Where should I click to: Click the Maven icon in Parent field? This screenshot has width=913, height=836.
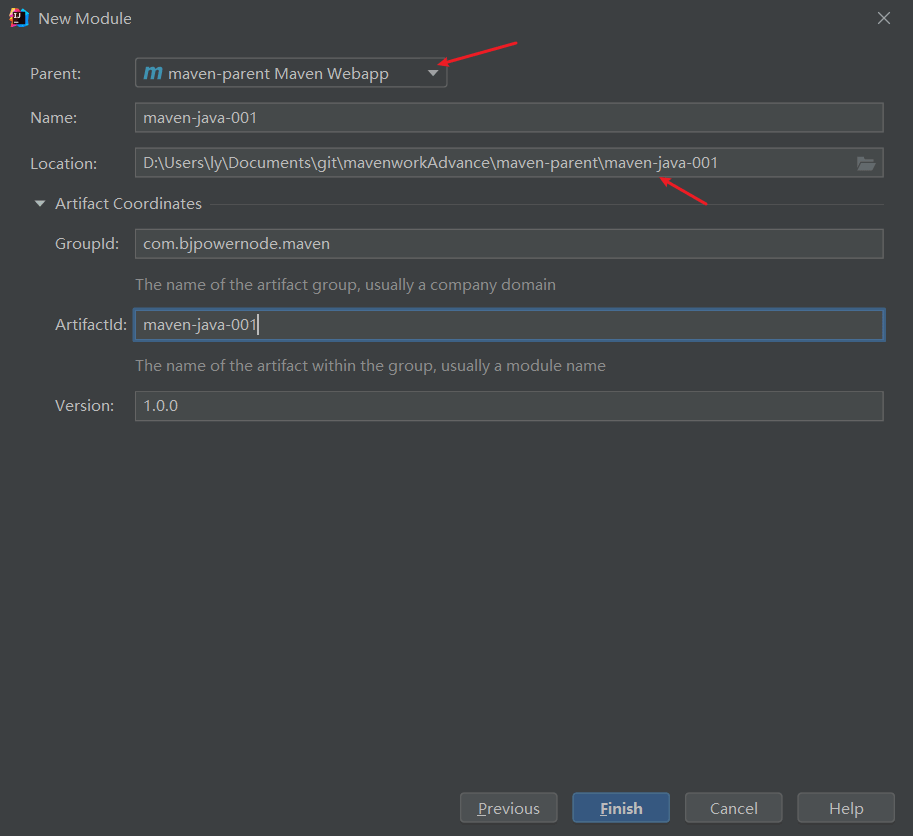click(x=153, y=73)
